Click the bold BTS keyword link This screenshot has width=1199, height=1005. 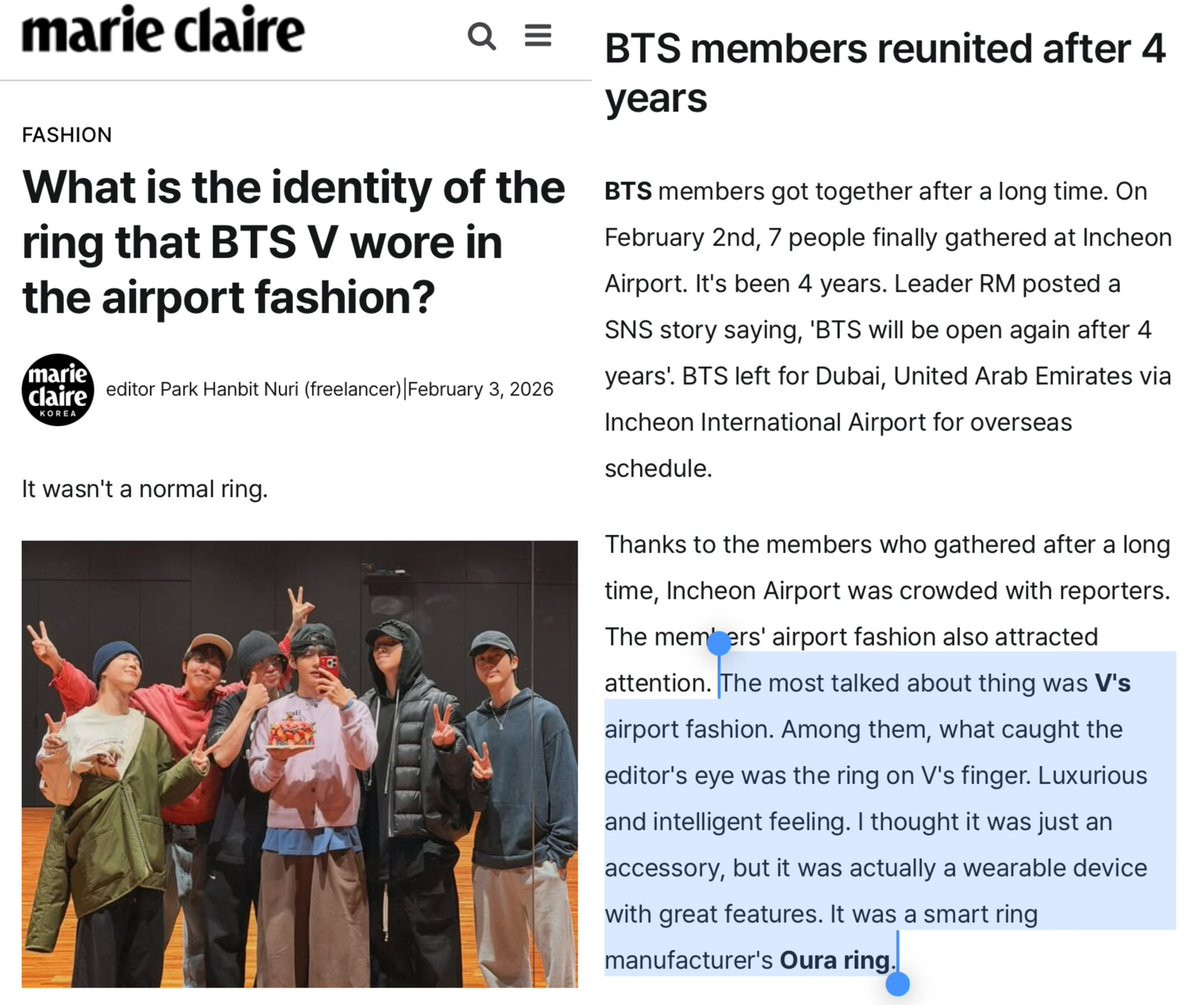tap(628, 191)
